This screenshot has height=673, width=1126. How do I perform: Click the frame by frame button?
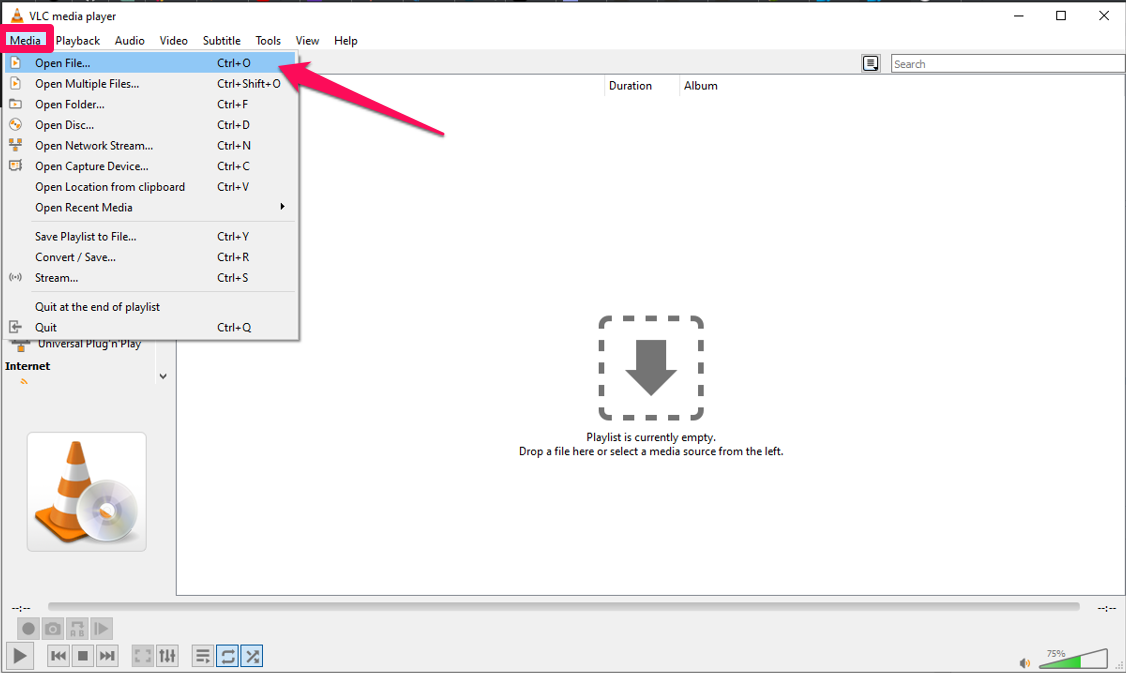click(101, 629)
